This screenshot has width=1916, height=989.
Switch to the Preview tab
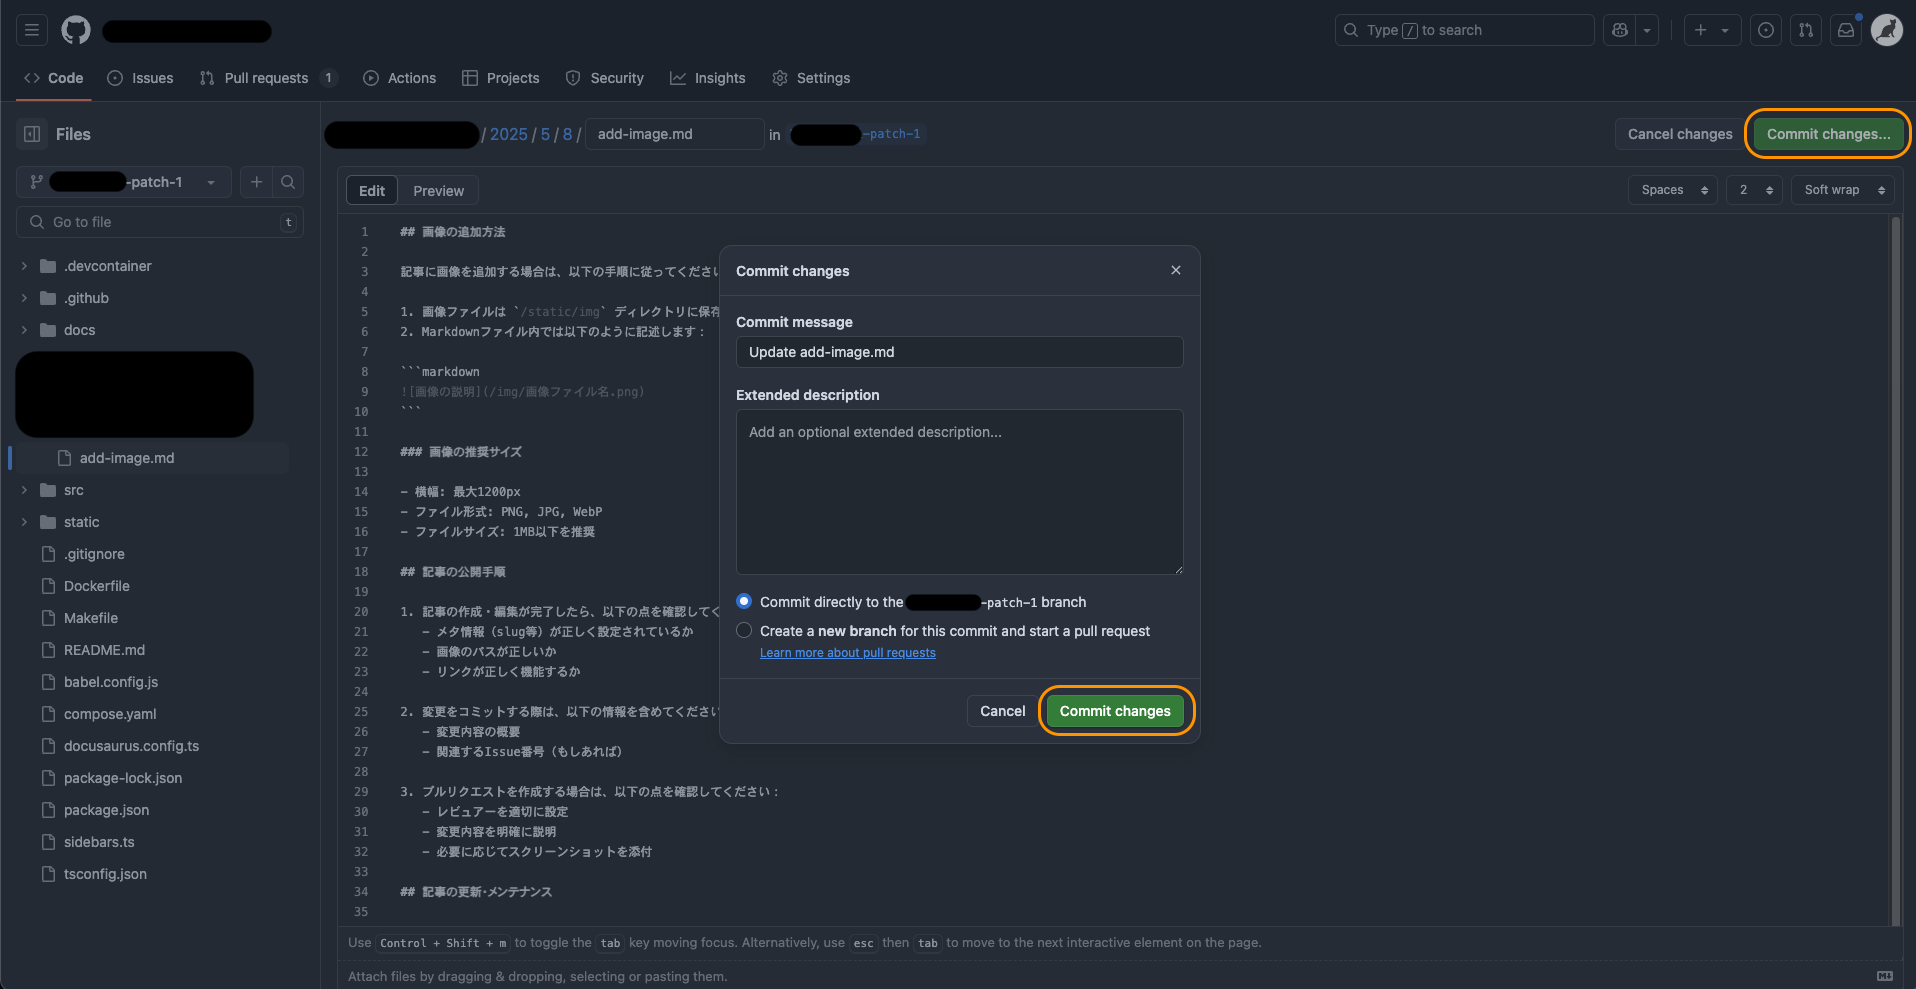(438, 191)
